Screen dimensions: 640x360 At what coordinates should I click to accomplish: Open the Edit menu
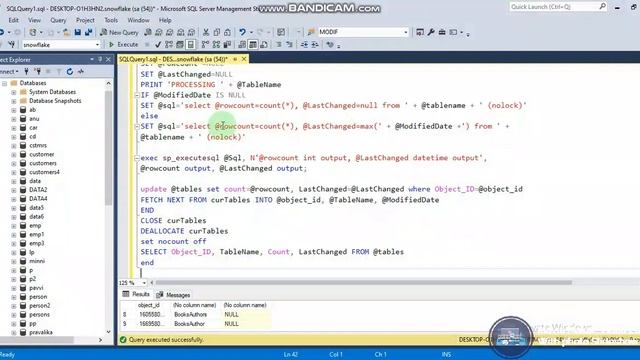tap(13, 20)
